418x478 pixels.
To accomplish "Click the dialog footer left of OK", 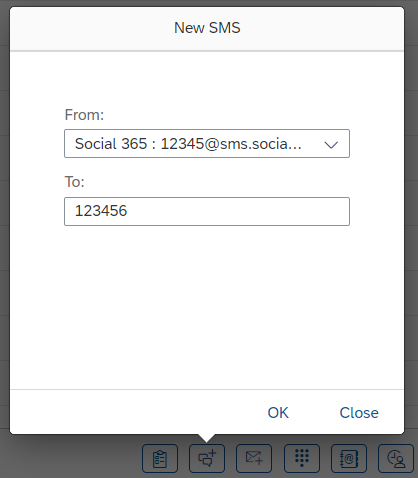I will coord(133,413).
